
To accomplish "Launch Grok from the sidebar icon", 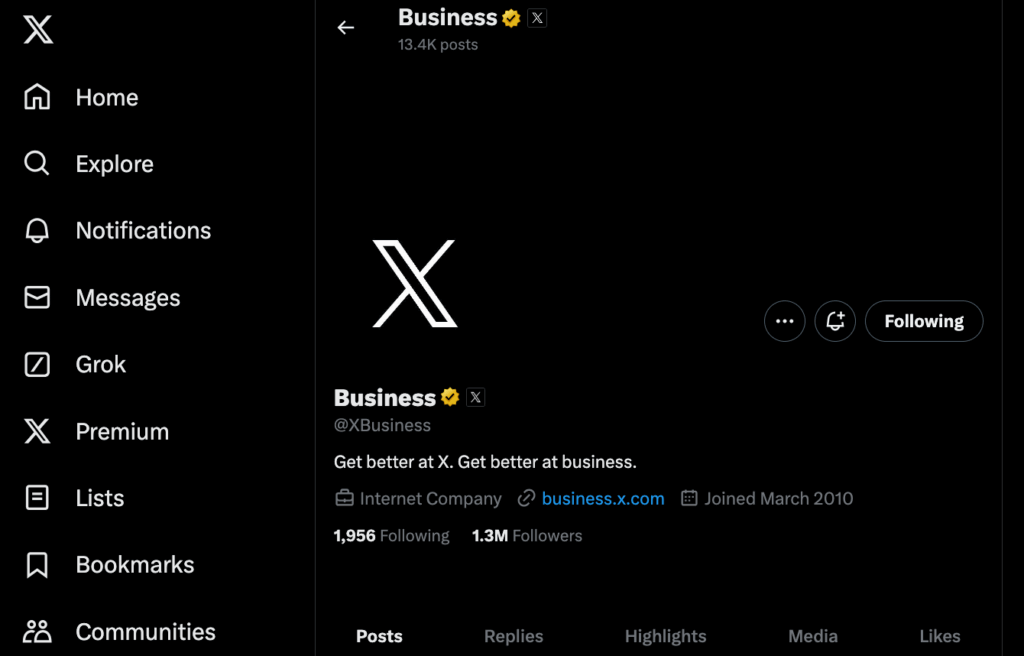I will point(37,364).
